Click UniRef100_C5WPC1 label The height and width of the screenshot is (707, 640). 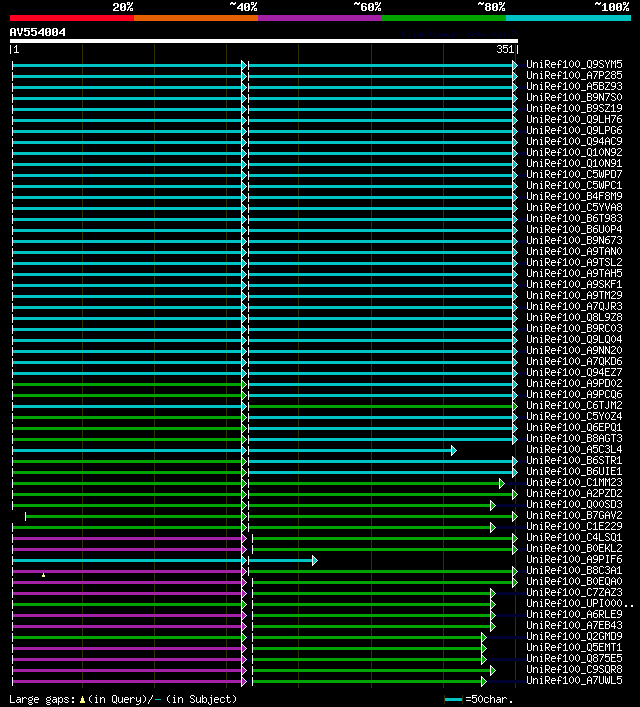tap(574, 185)
